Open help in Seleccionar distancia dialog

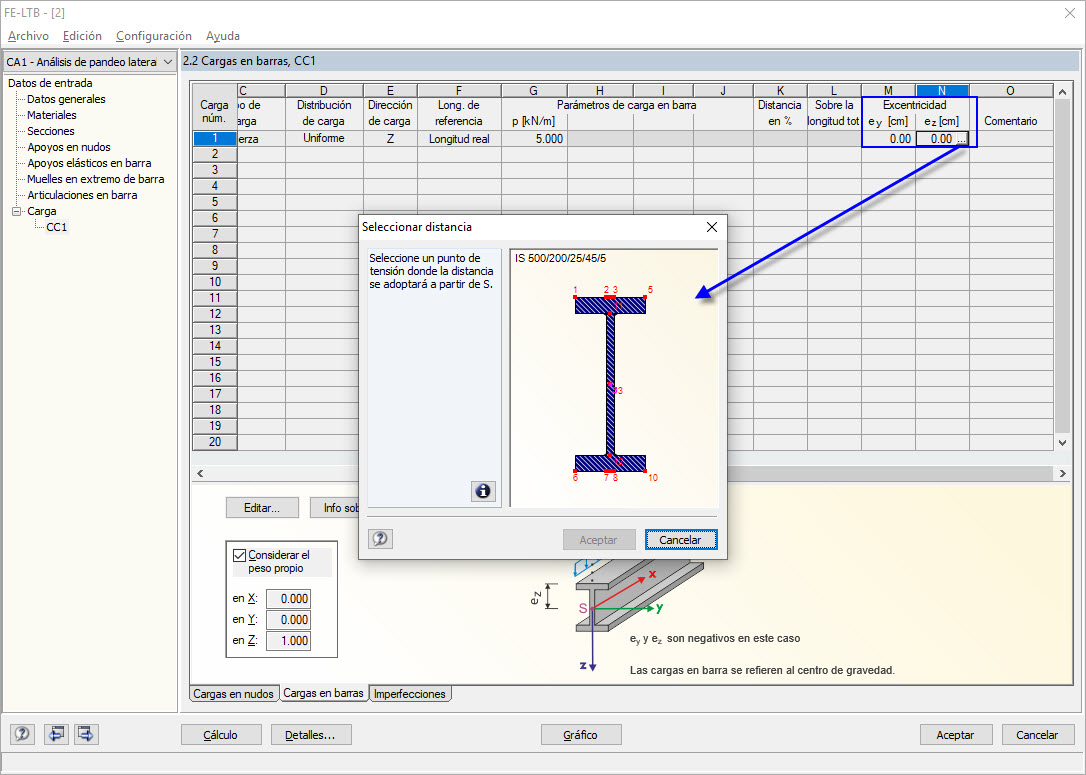[x=380, y=539]
